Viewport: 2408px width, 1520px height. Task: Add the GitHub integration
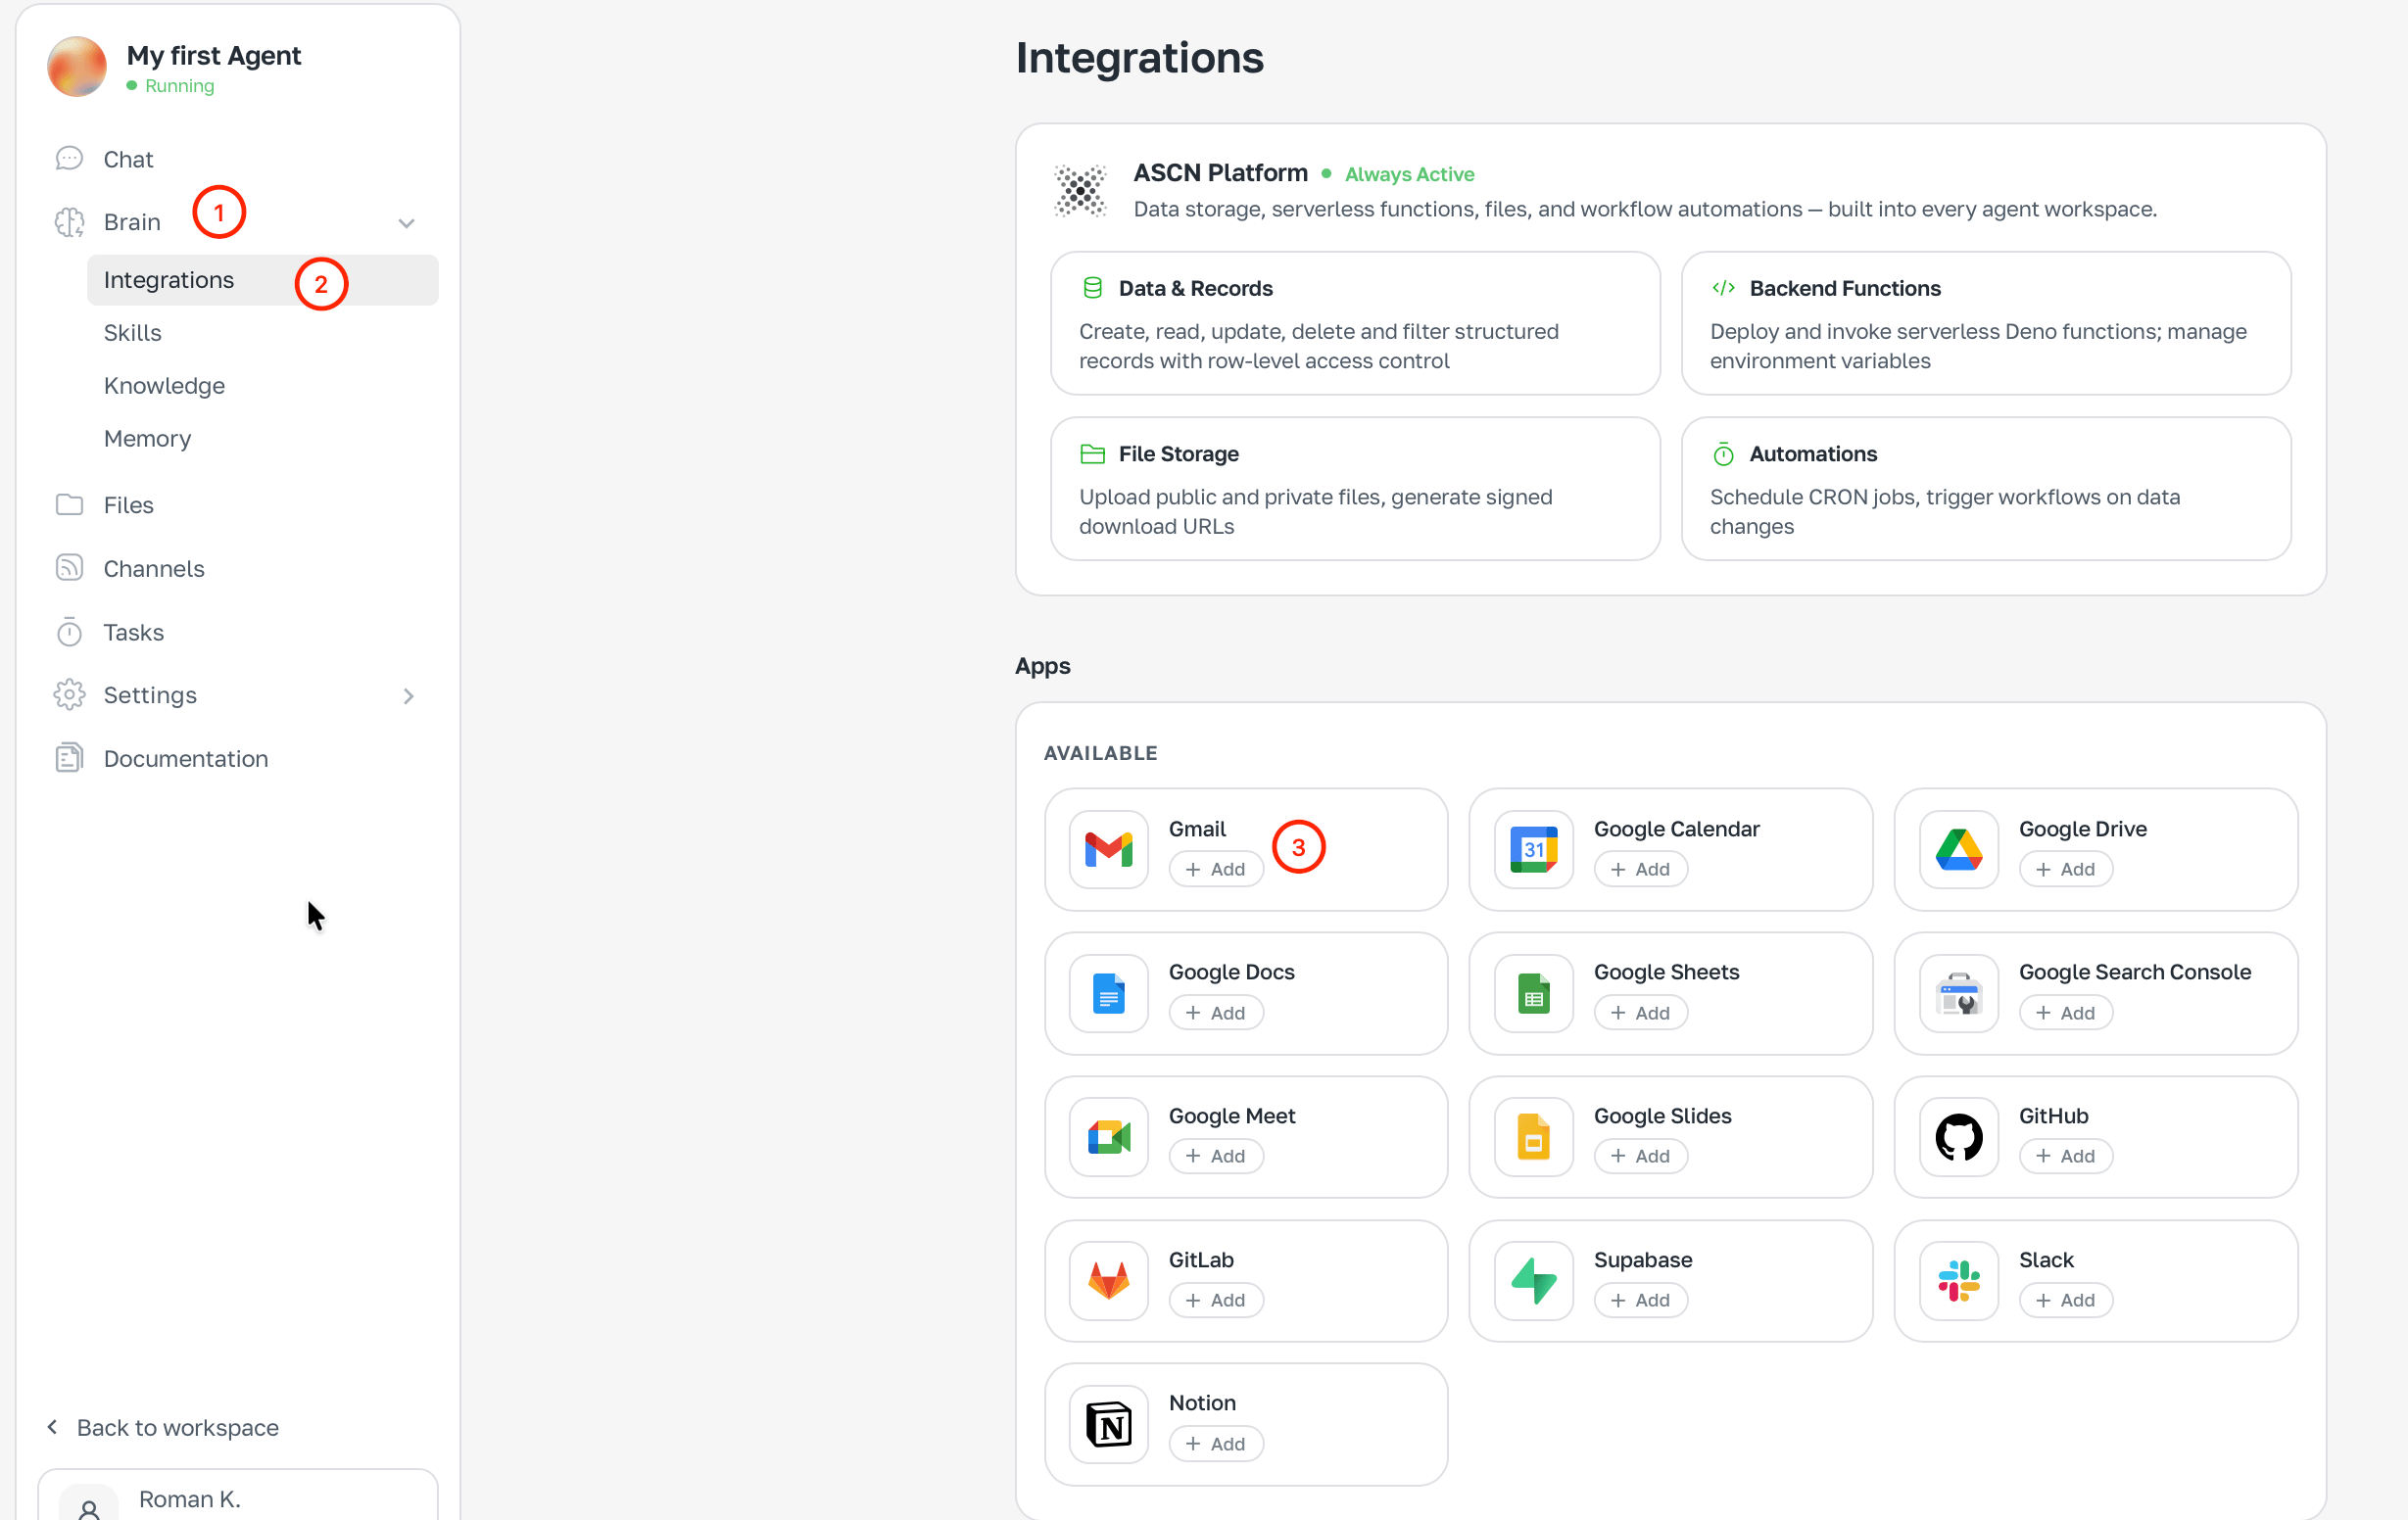click(2065, 1156)
